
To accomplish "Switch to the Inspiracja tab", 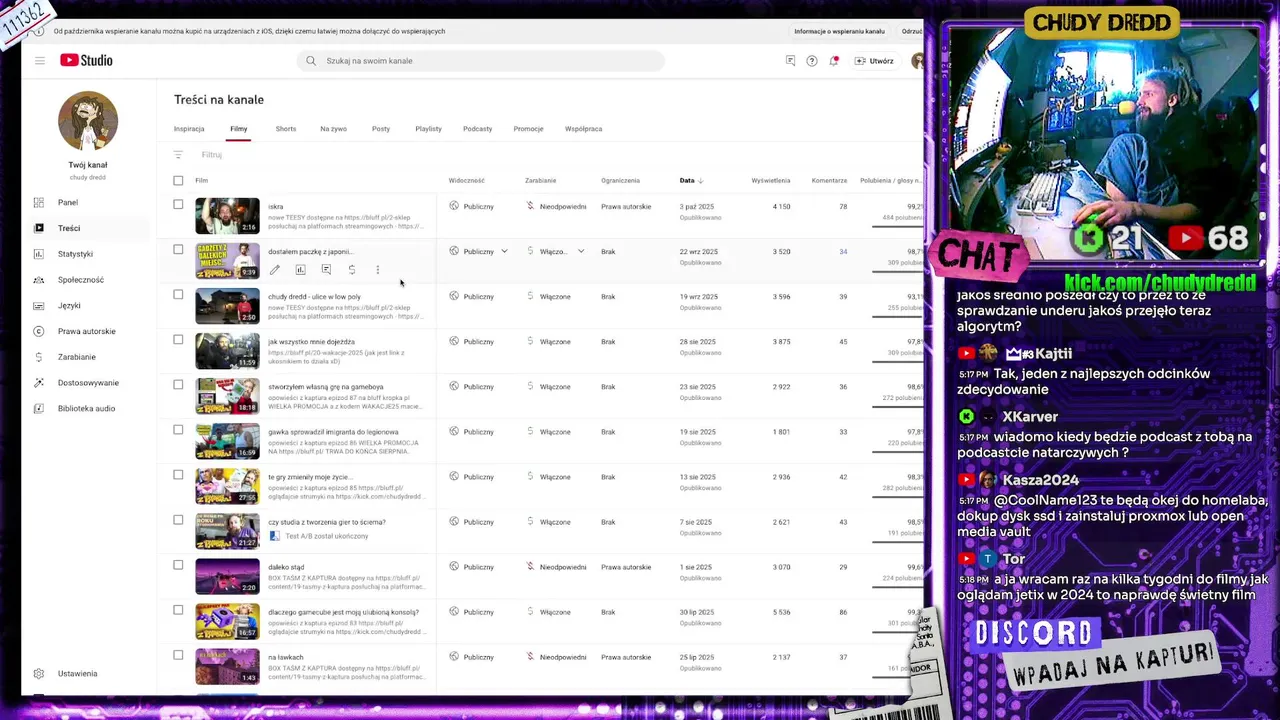I will 189,129.
